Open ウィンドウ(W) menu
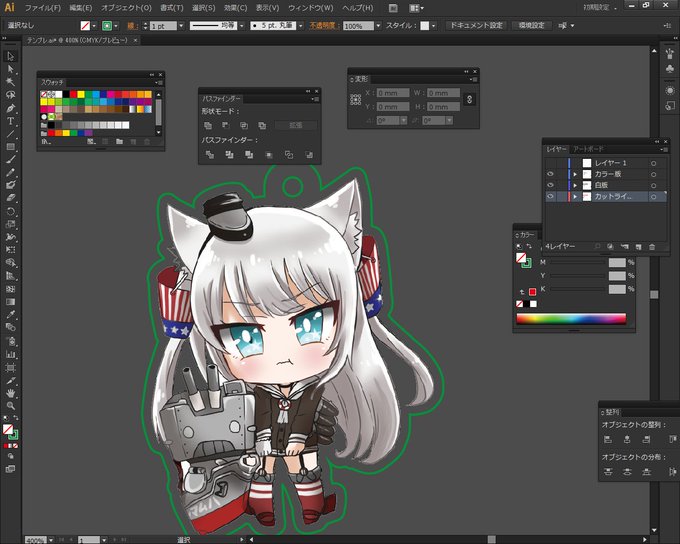680x544 pixels. [x=311, y=8]
